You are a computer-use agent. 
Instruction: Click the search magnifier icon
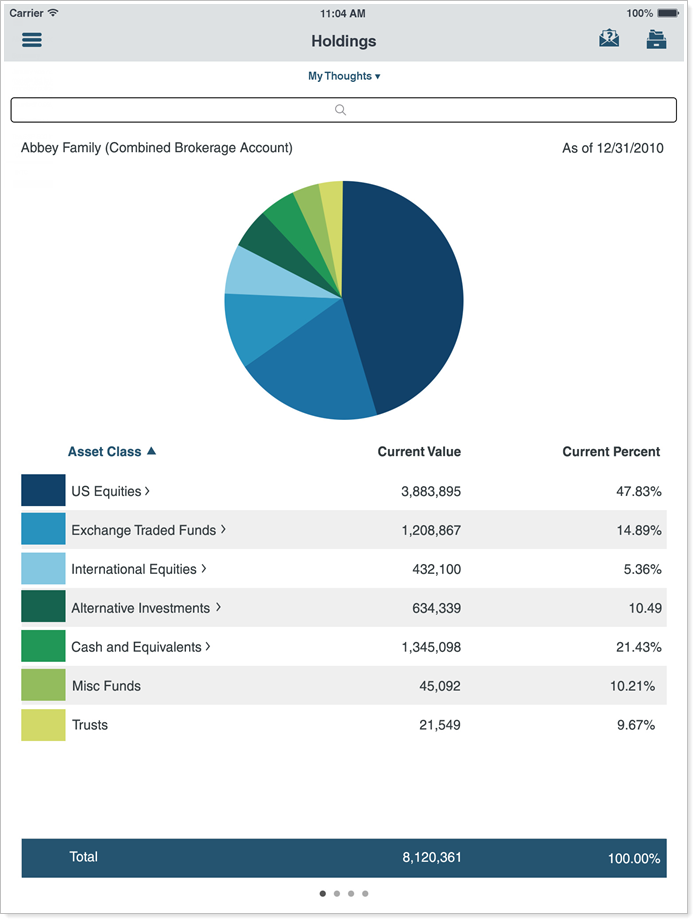tap(341, 110)
